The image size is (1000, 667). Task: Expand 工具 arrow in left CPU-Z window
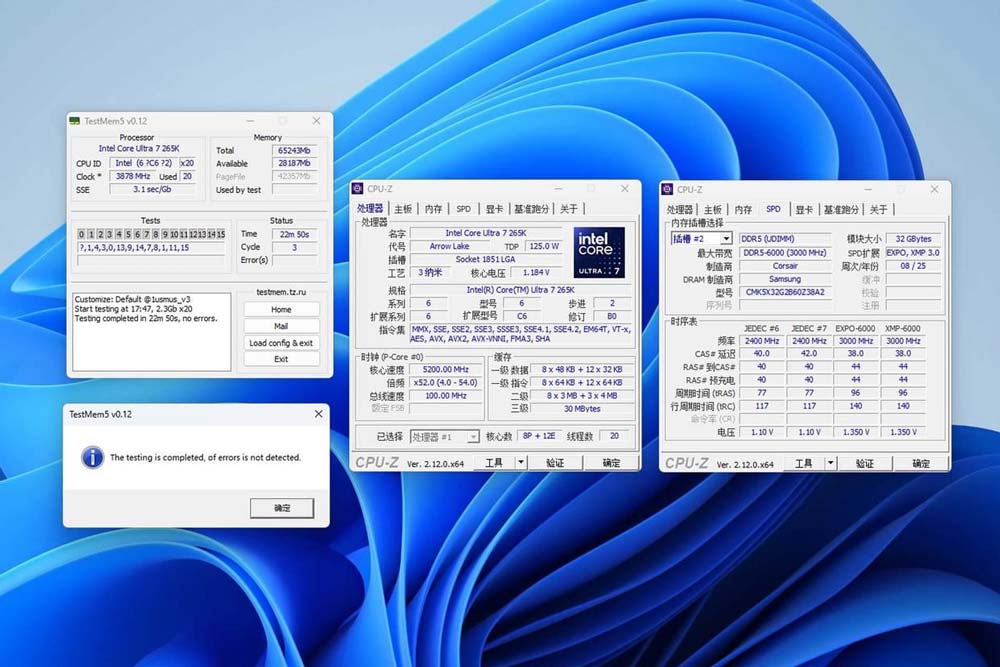pyautogui.click(x=521, y=462)
